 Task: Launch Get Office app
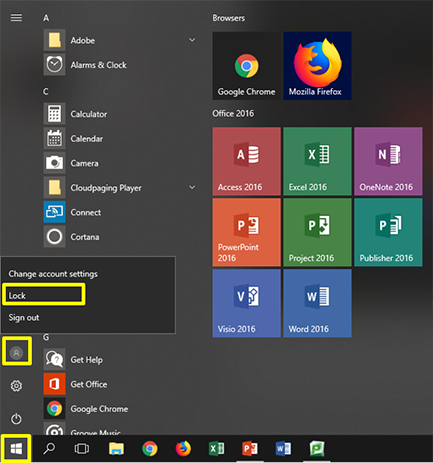pyautogui.click(x=120, y=384)
